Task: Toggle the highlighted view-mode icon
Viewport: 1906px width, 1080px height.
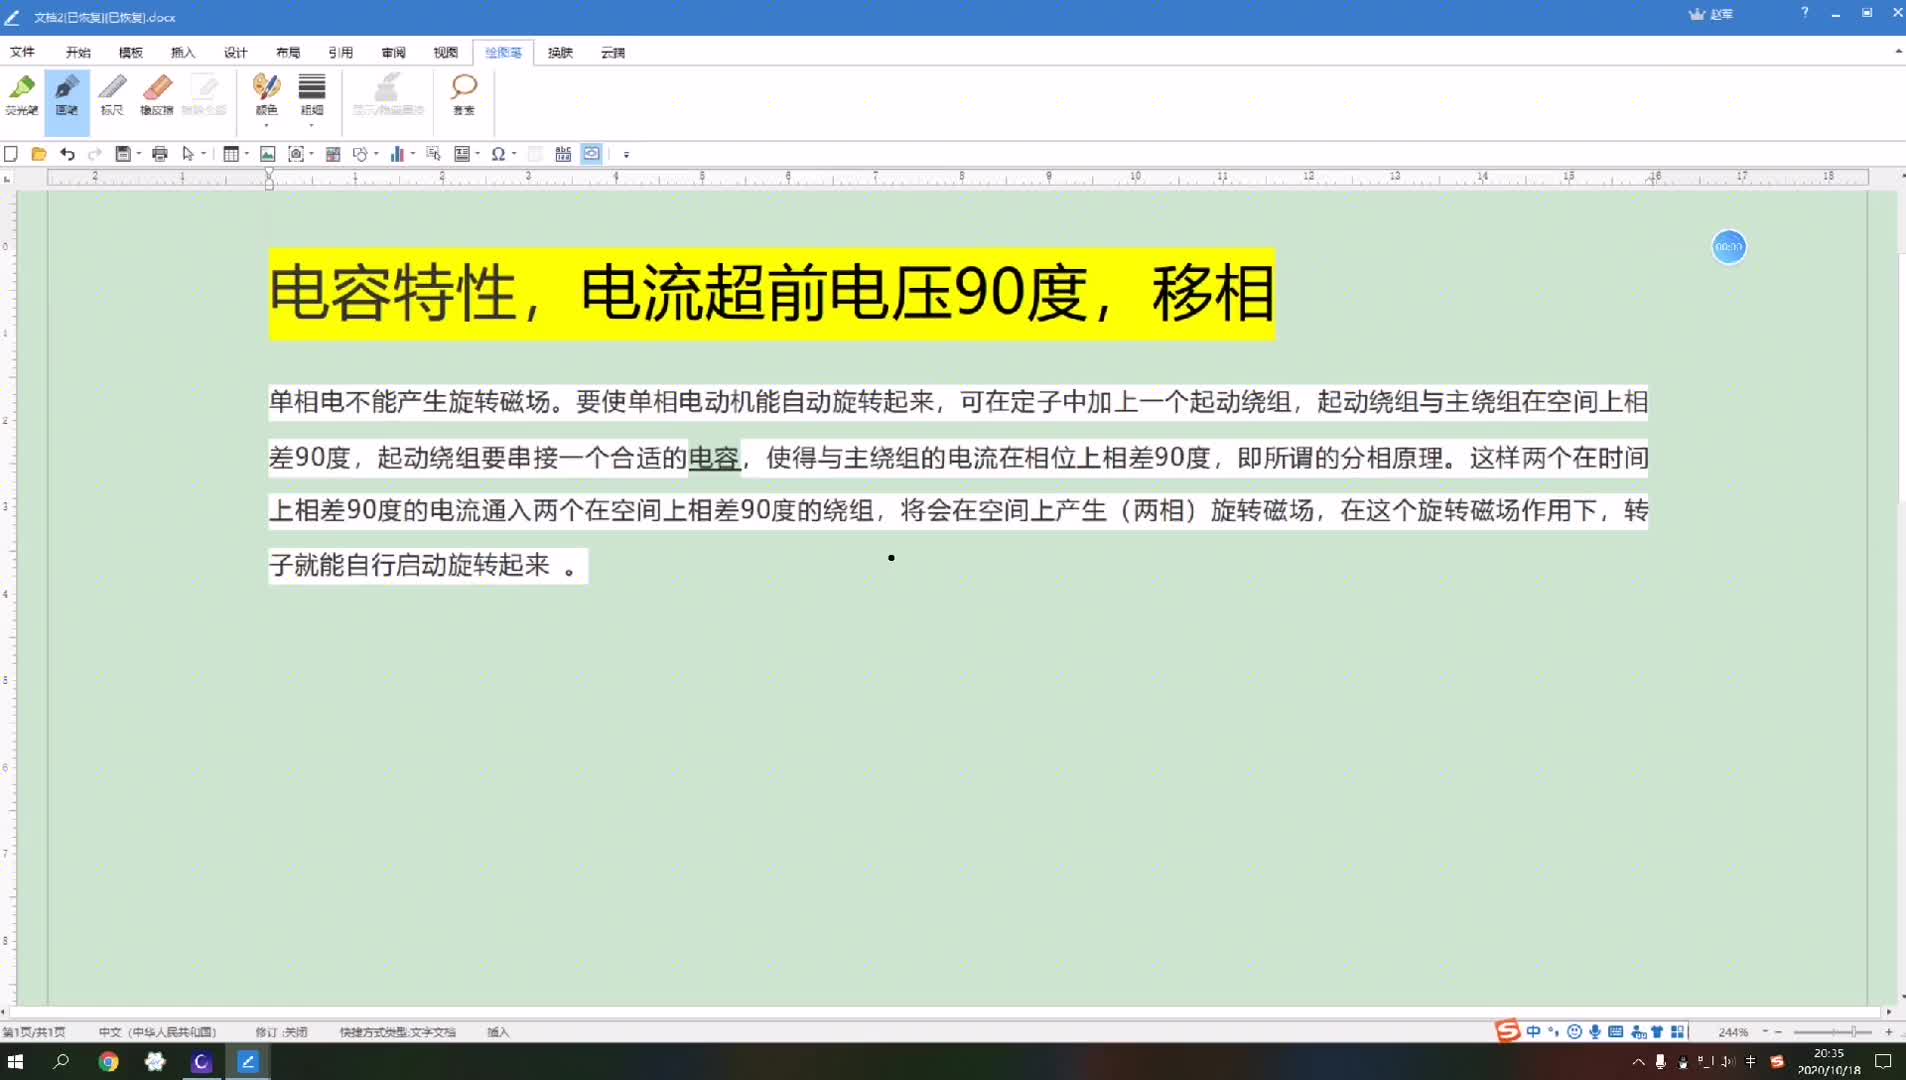Action: tap(592, 154)
